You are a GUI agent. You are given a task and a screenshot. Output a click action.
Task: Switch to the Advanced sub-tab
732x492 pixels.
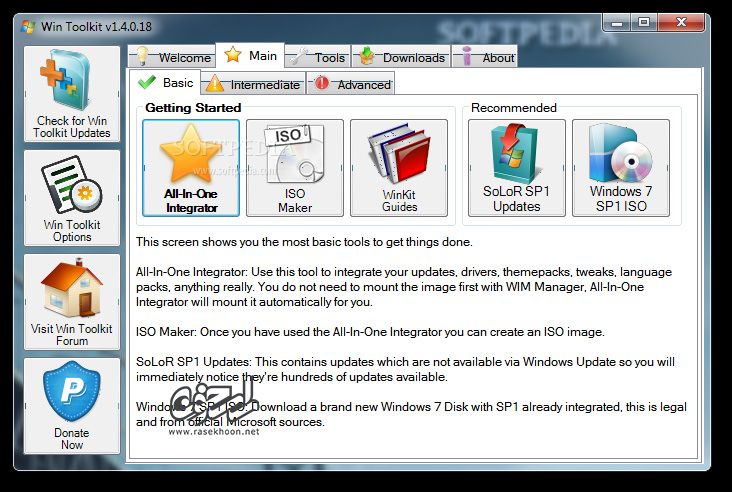[x=351, y=84]
